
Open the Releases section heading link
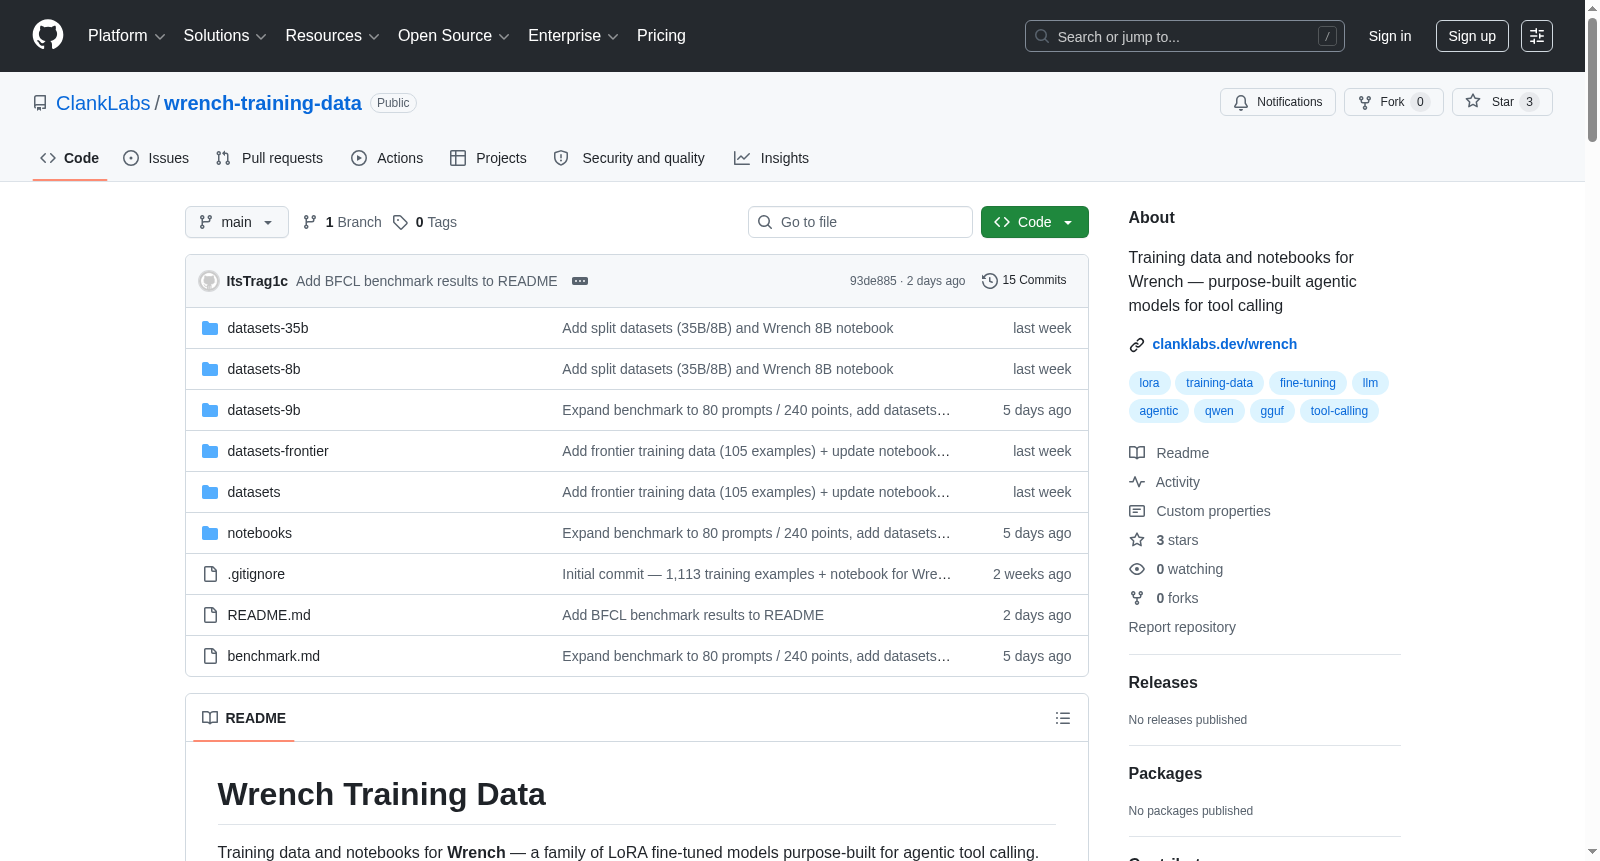tap(1163, 682)
